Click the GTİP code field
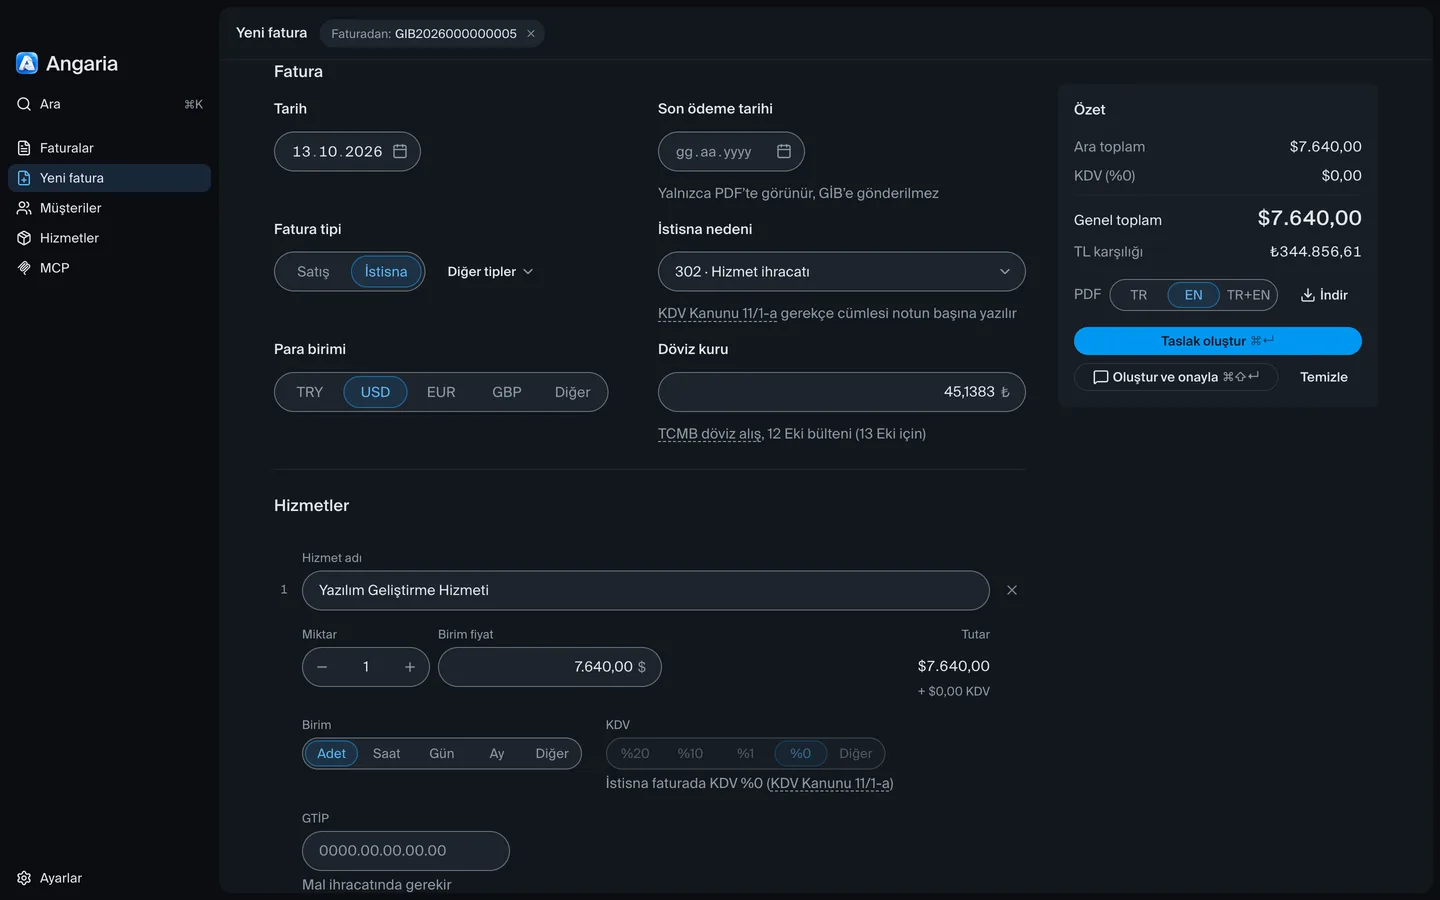 point(406,851)
